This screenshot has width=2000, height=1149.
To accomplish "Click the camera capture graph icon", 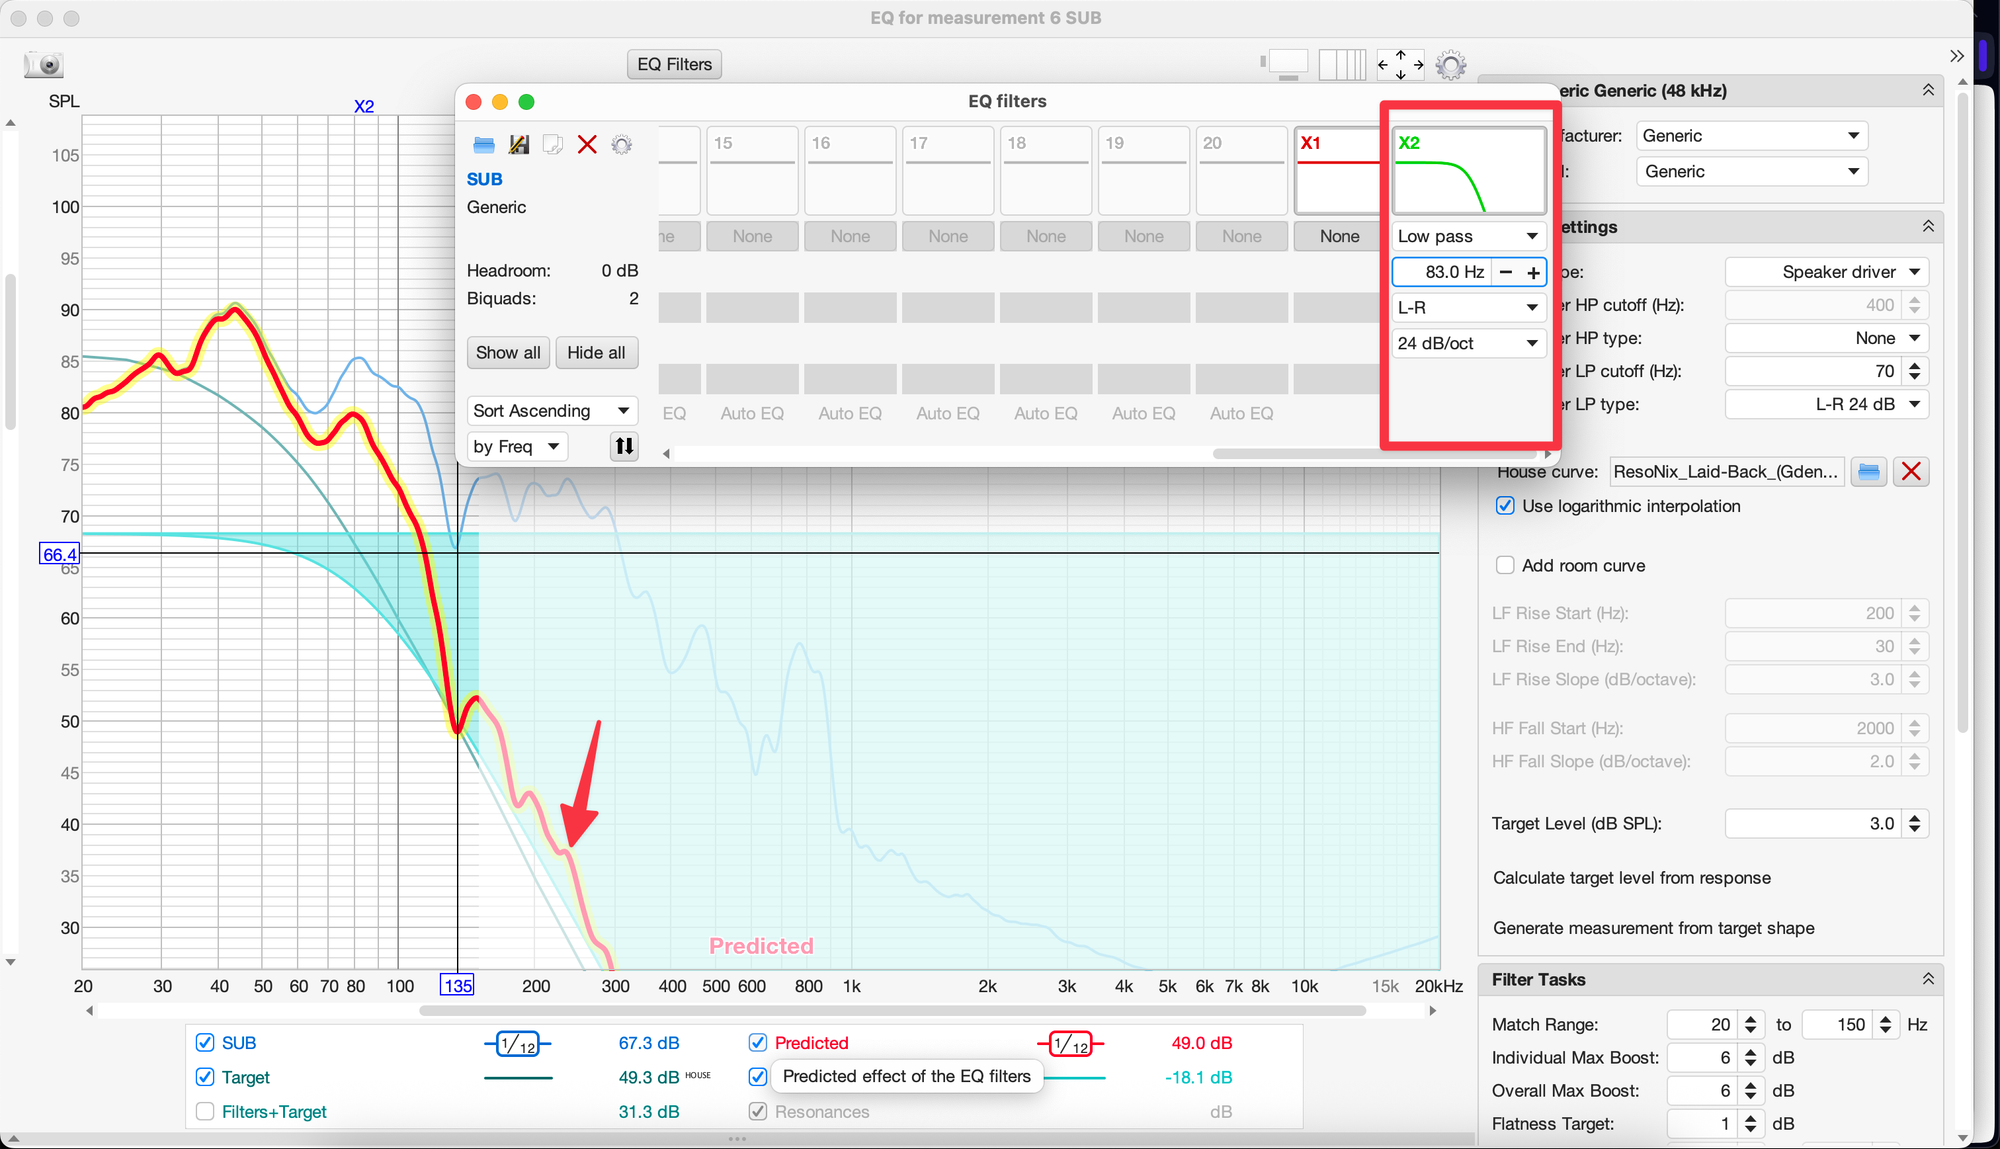I will (x=44, y=65).
